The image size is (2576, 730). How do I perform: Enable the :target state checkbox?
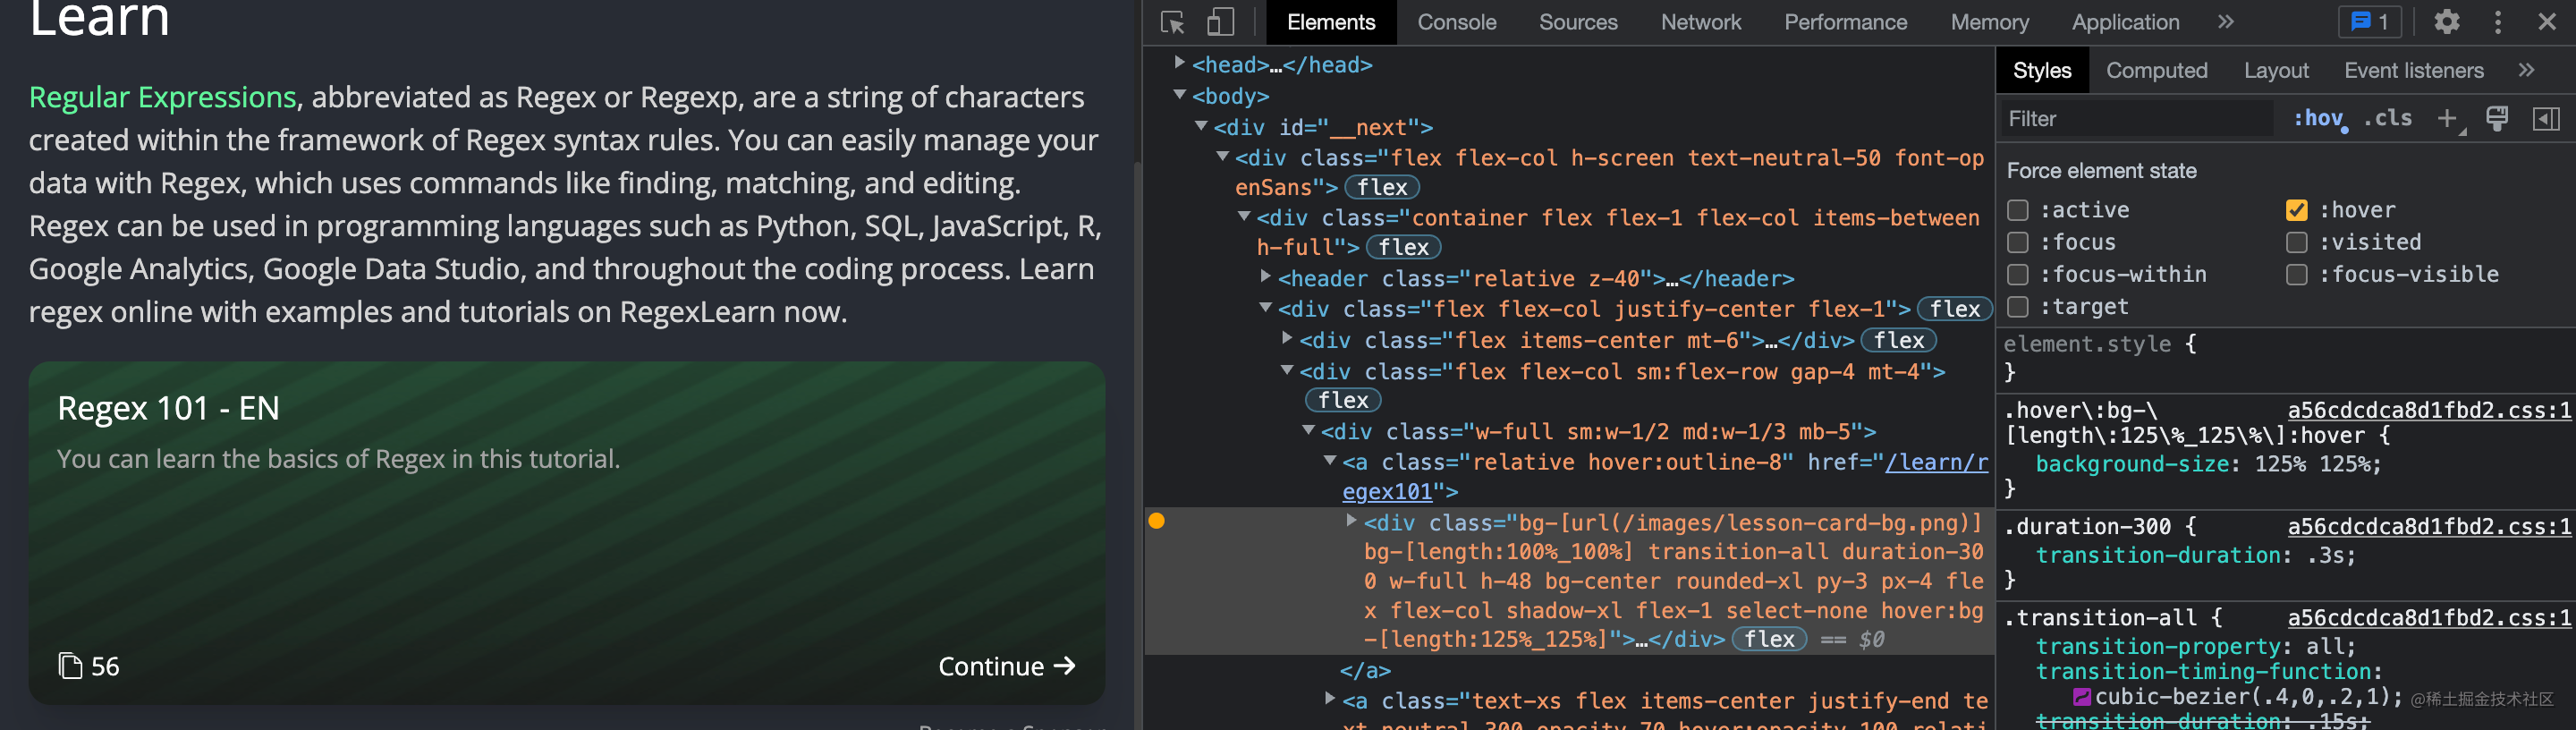click(2018, 306)
